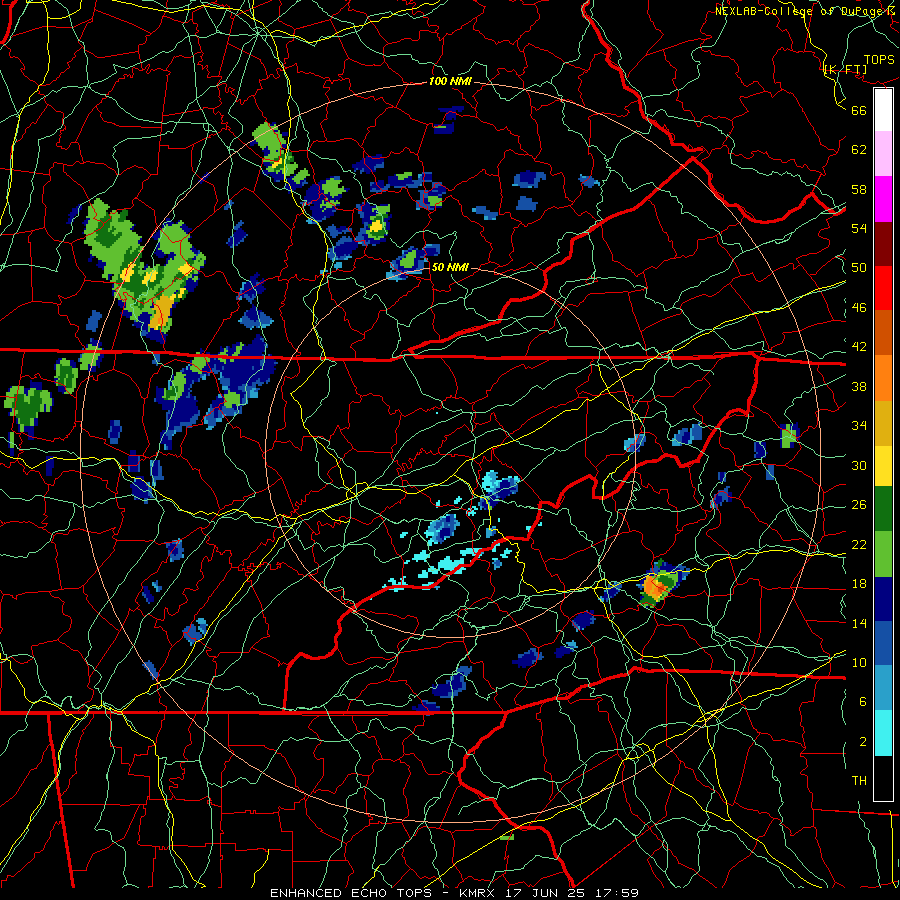
Task: Click the 22 value on the legend
Action: click(859, 545)
